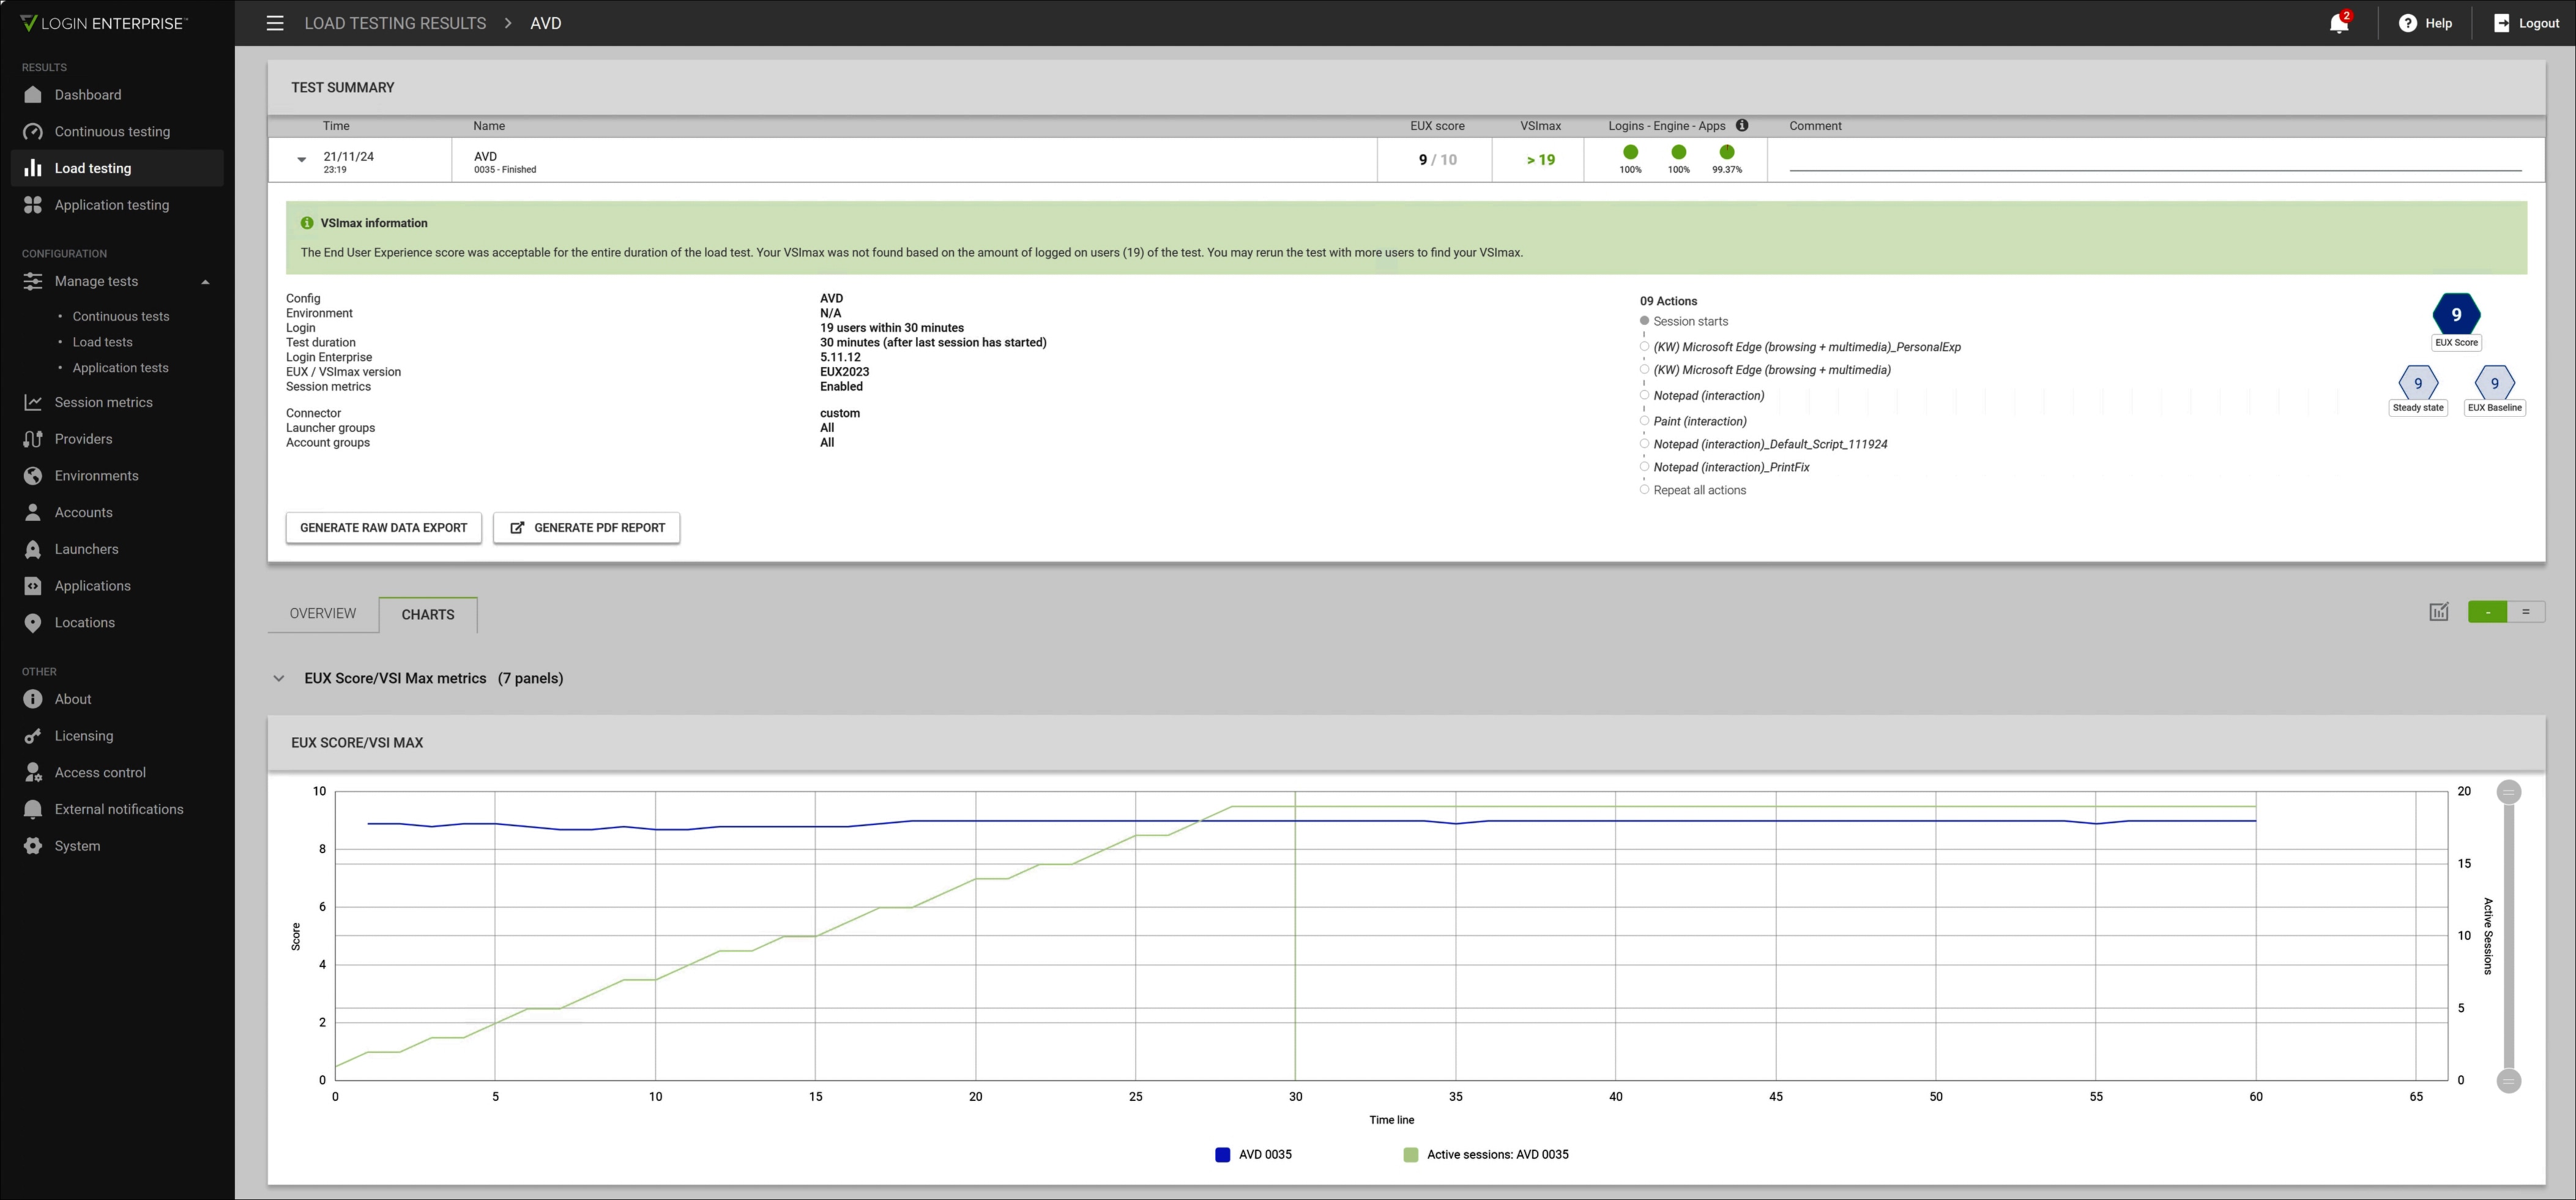Switch to the Overview tab

tap(323, 613)
